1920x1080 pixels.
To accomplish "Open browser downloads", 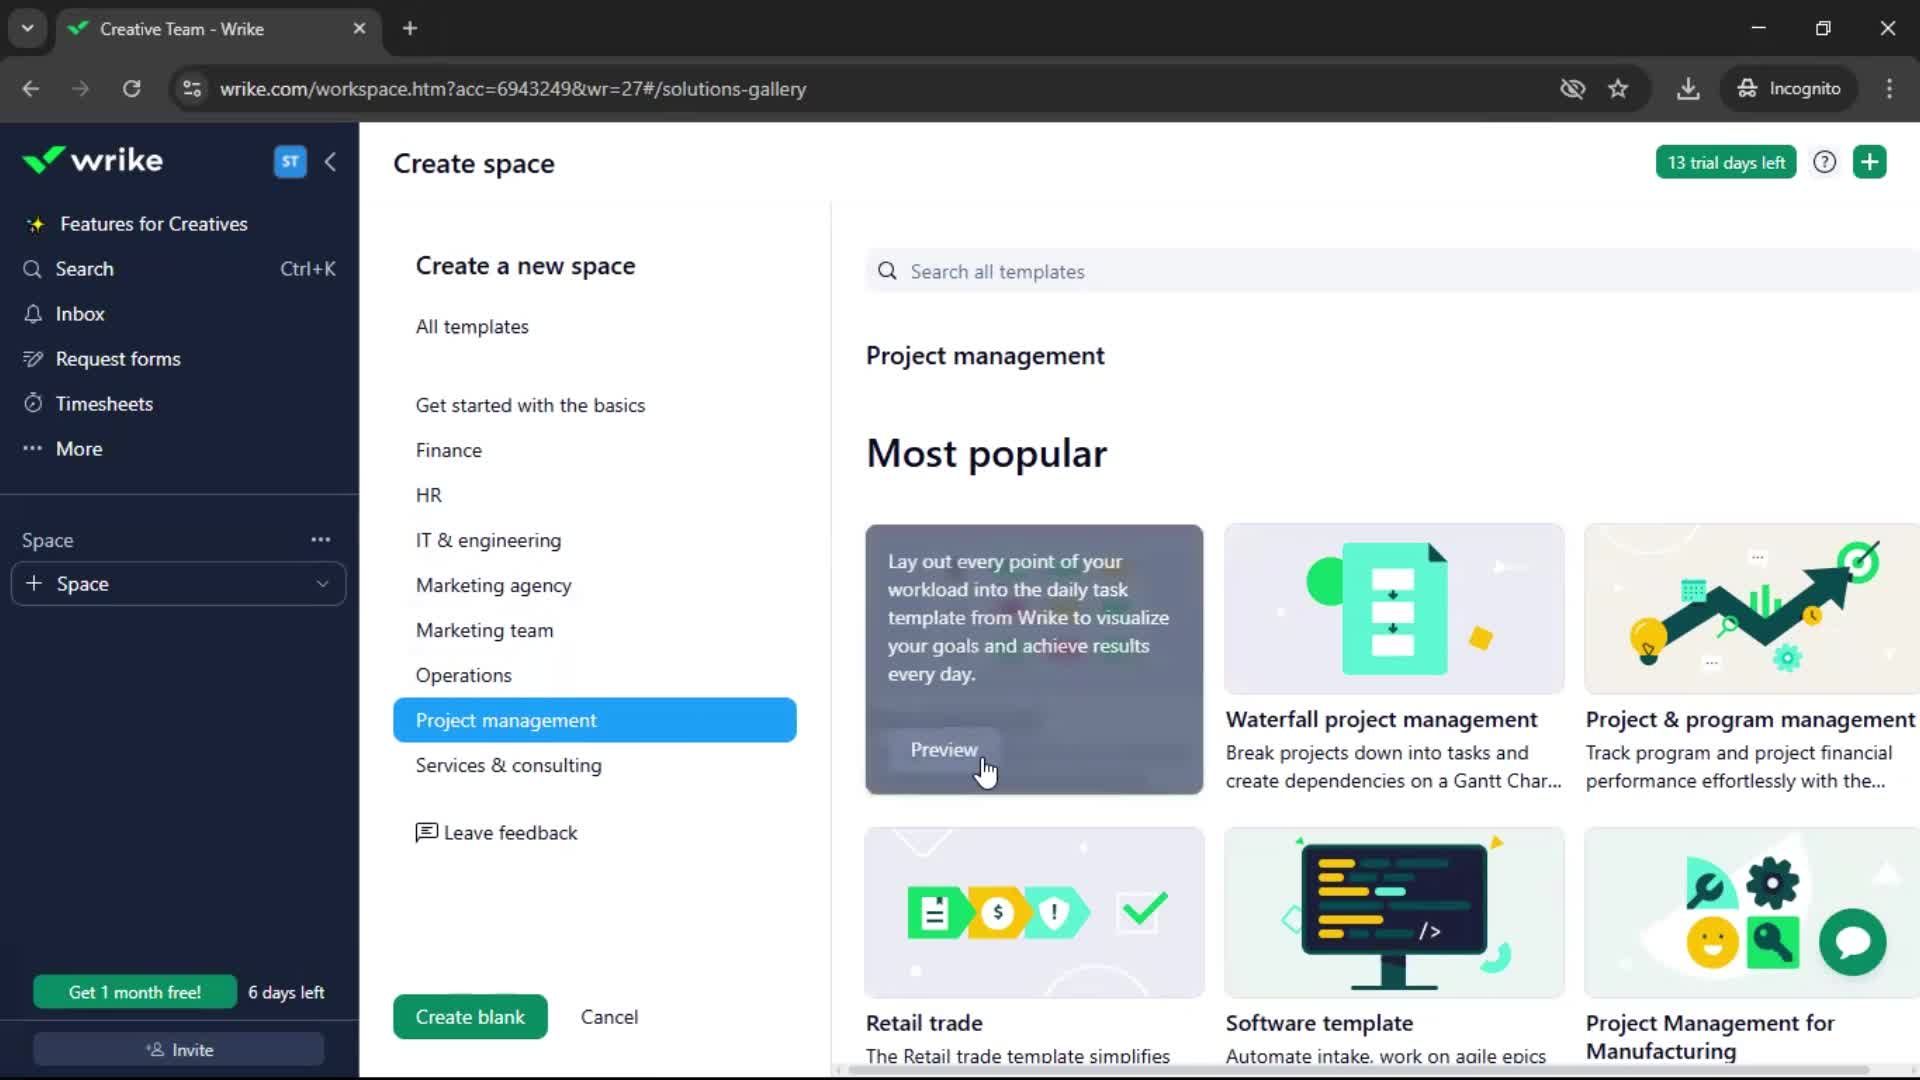I will pos(1688,89).
